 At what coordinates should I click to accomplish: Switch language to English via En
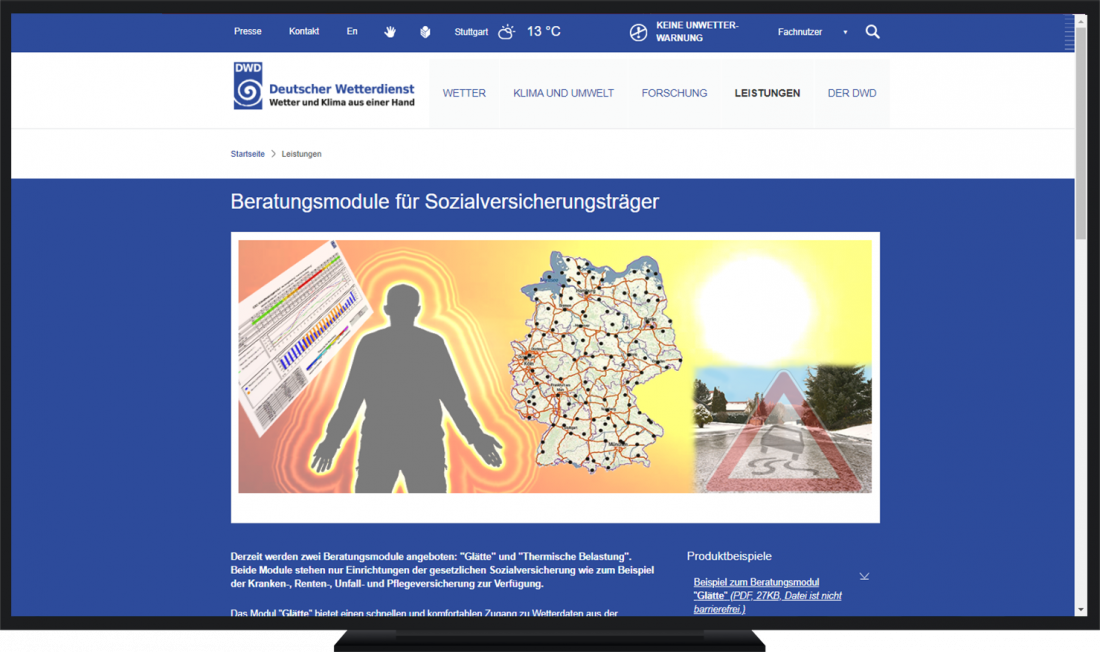(x=352, y=31)
